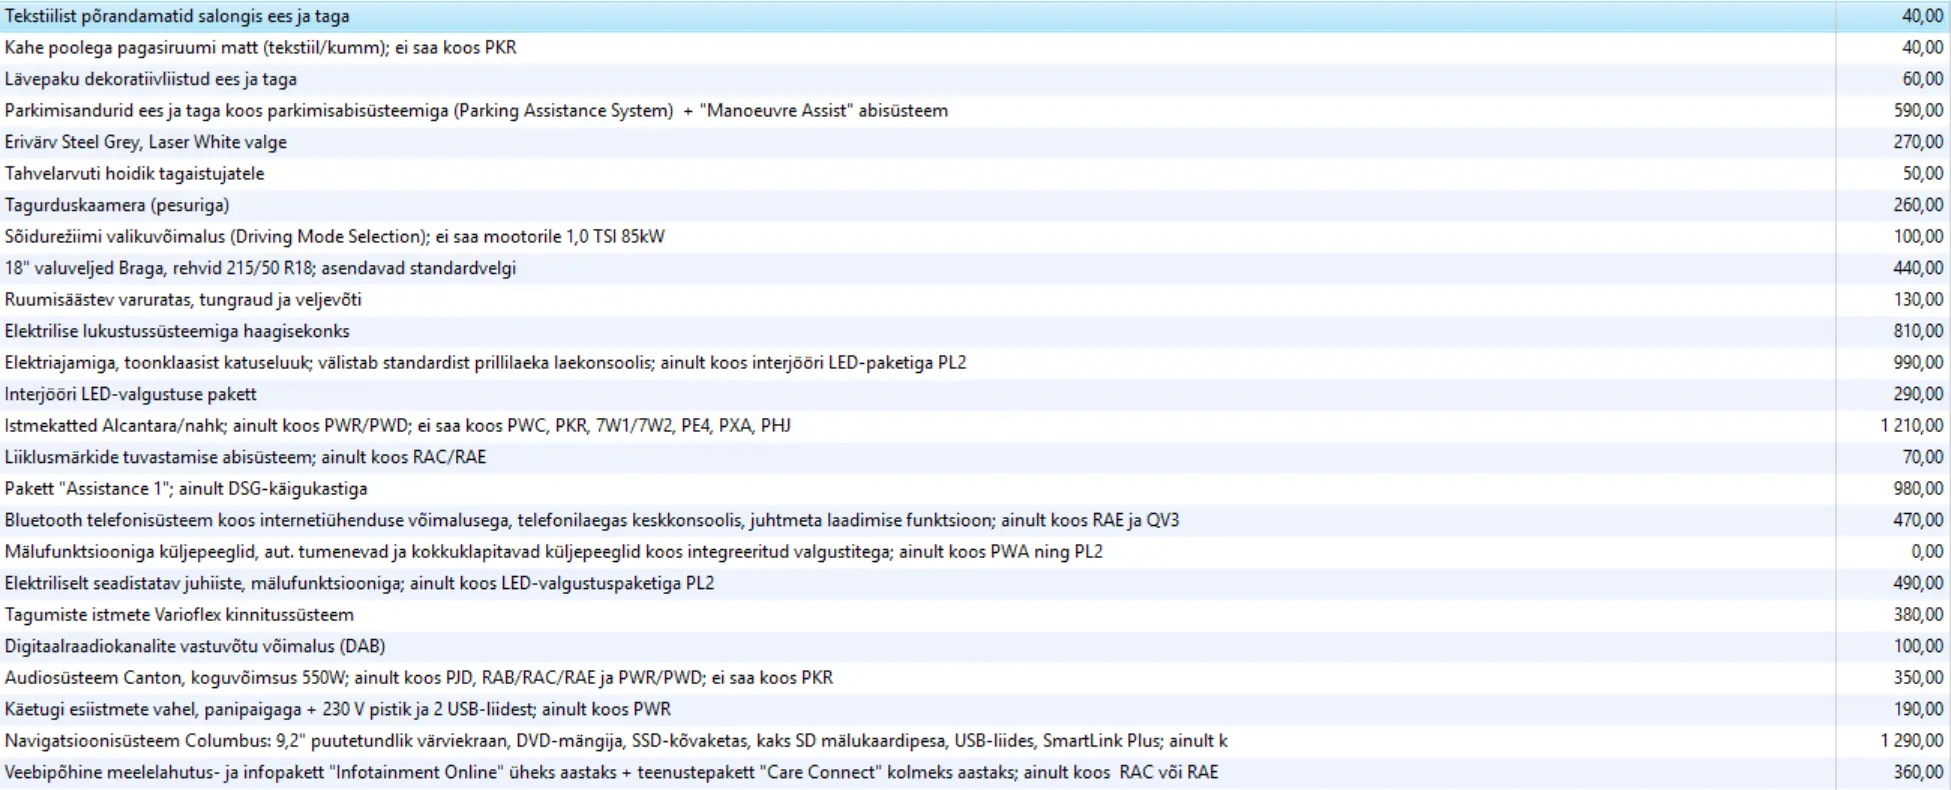The width and height of the screenshot is (1951, 790).
Task: Choose Audiosüsteem Canton row
Action: pos(418,677)
